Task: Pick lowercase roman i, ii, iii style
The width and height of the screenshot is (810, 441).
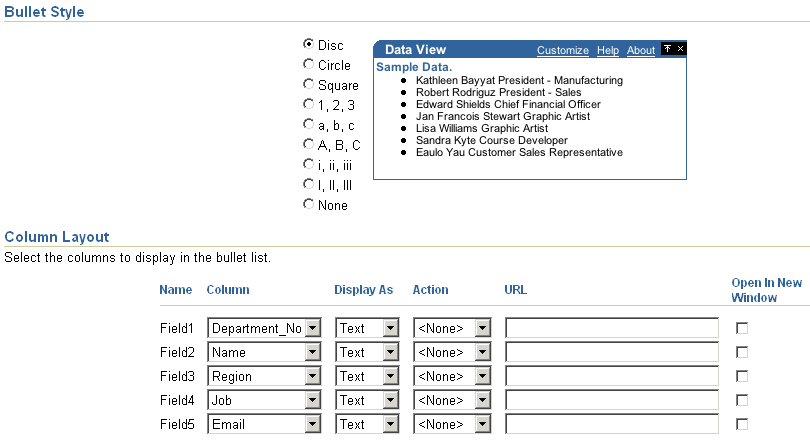Action: 308,164
